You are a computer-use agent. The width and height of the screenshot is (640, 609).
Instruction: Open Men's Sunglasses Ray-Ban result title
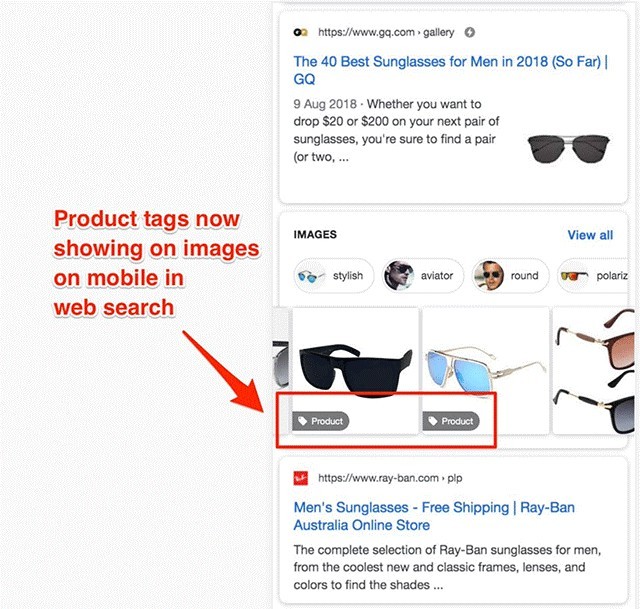pos(434,516)
